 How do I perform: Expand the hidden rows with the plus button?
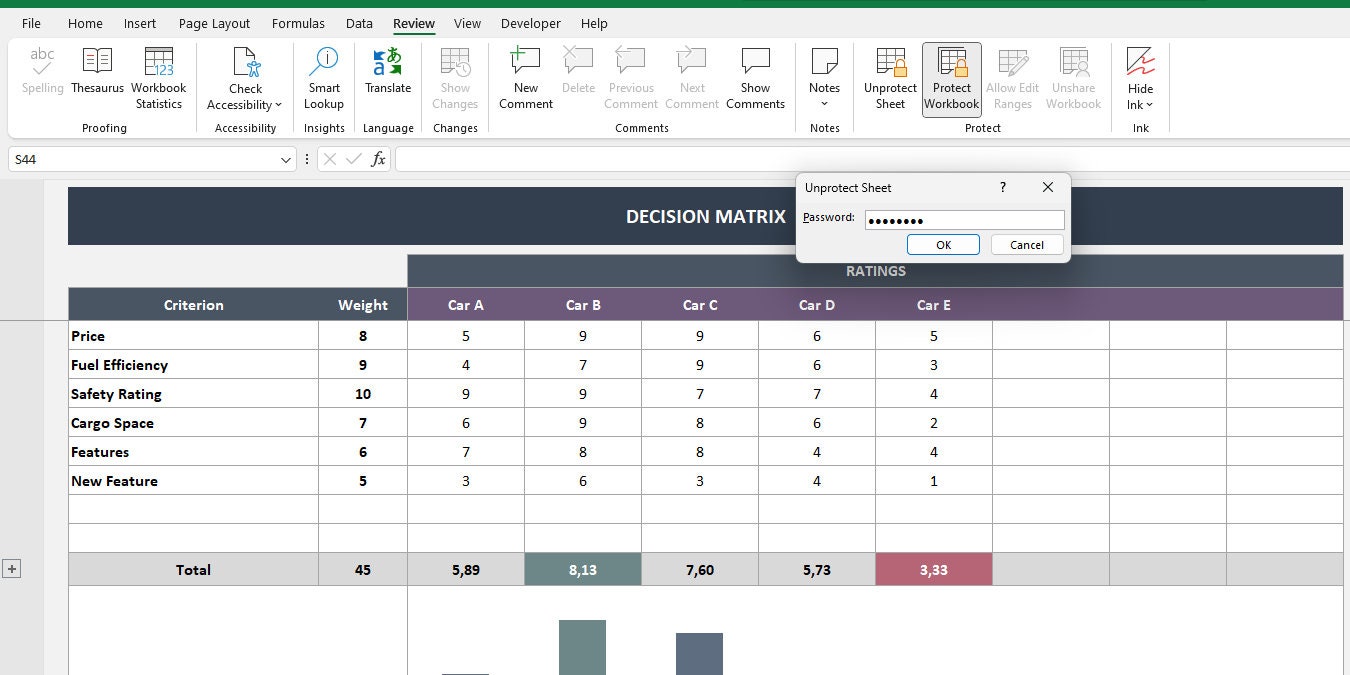tap(12, 568)
